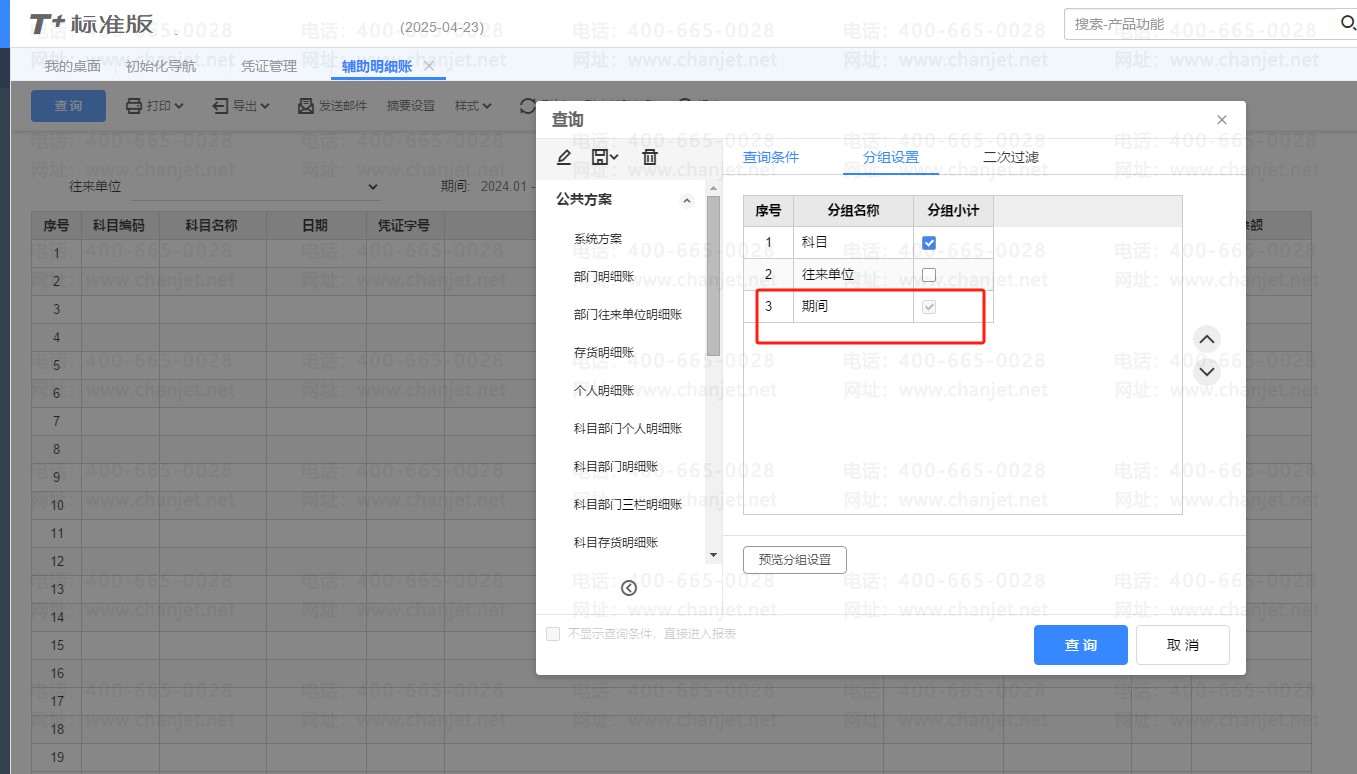Screen dimensions: 1357x774
Task: Enable 分组小计 checkbox for 往来单位
Action: (x=929, y=274)
